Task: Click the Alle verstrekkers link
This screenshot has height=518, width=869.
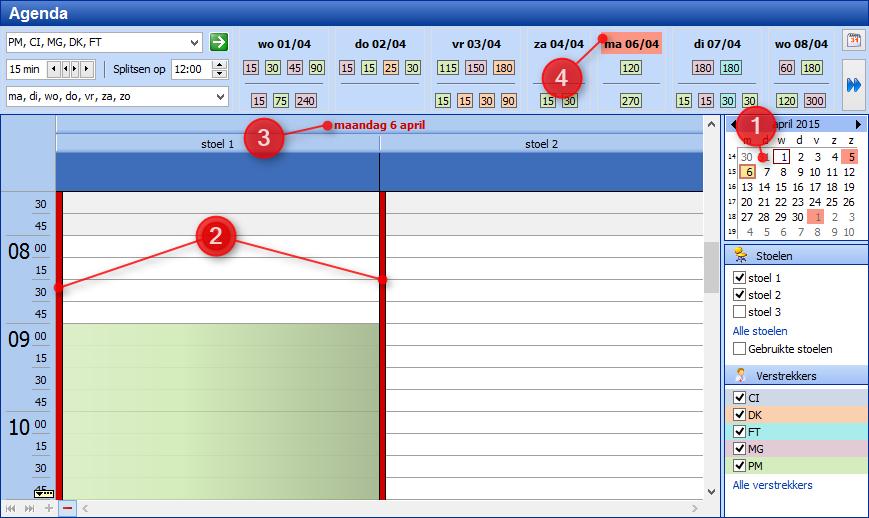Action: tap(772, 485)
